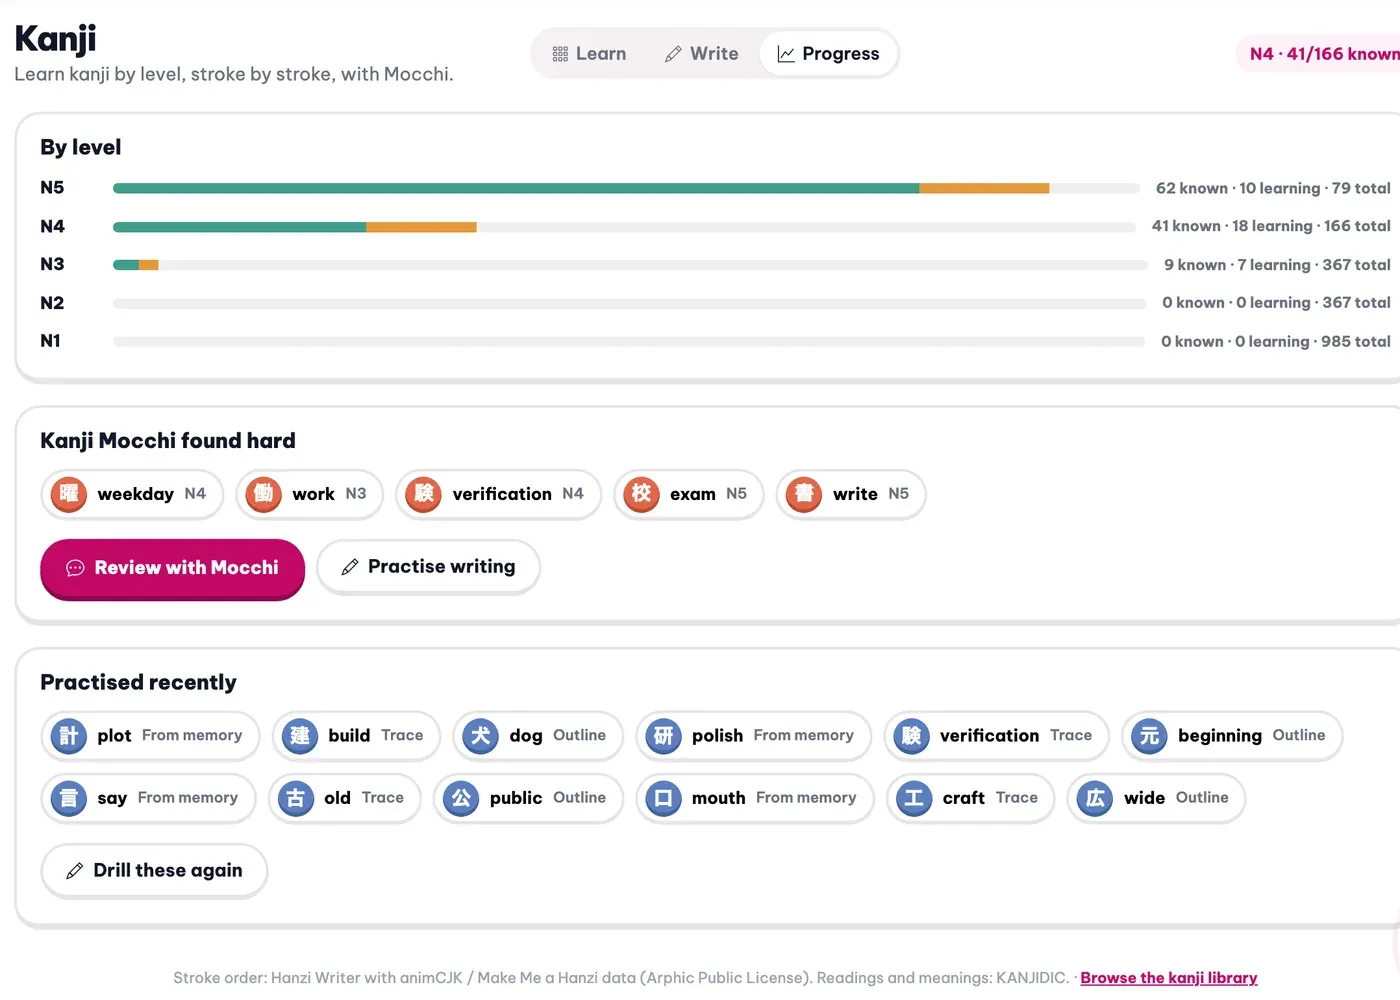
Task: Click the dog kanji icon
Action: pos(481,736)
